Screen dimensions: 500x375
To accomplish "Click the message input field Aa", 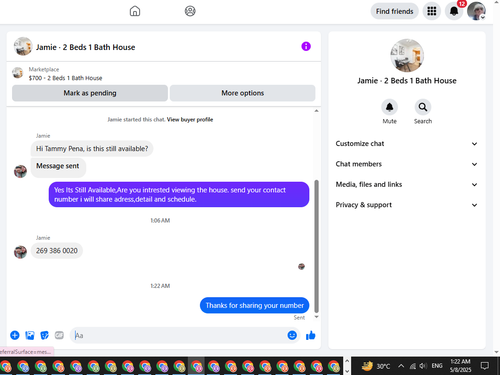I will click(x=178, y=335).
